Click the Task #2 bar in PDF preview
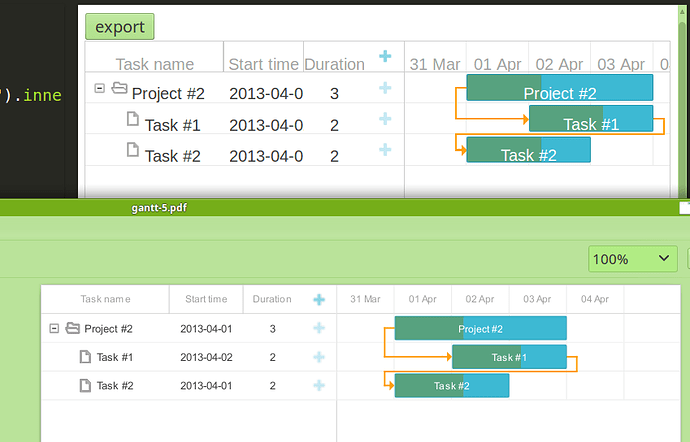The height and width of the screenshot is (442, 690). point(452,386)
